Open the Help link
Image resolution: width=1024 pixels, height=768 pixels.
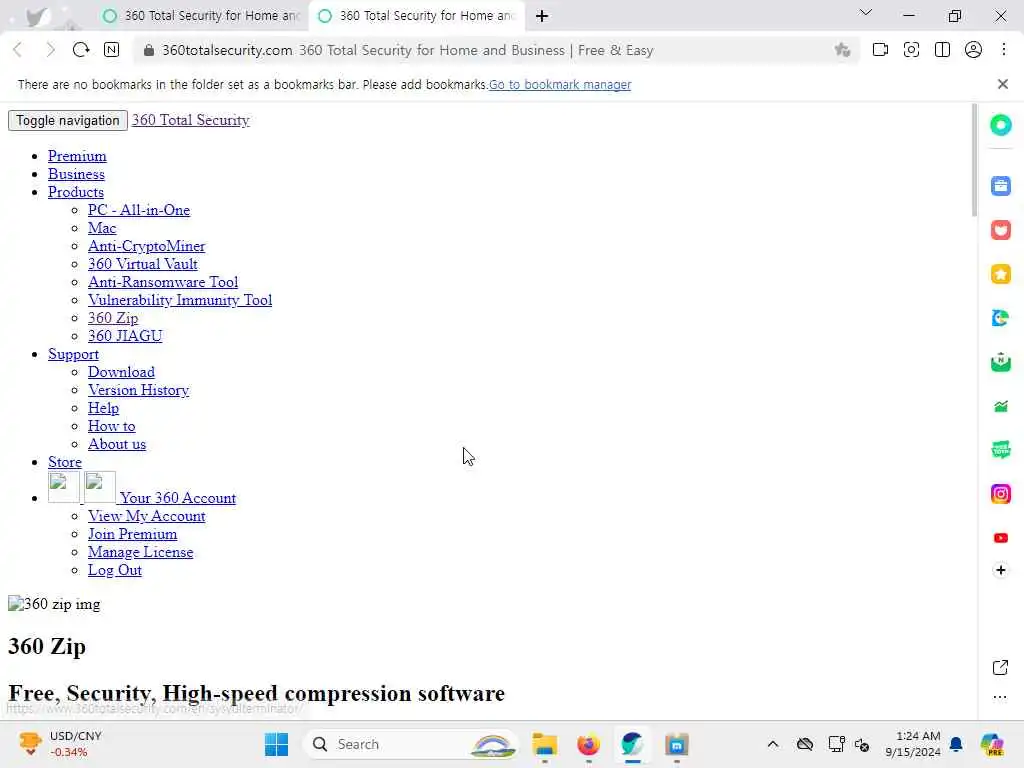(103, 408)
